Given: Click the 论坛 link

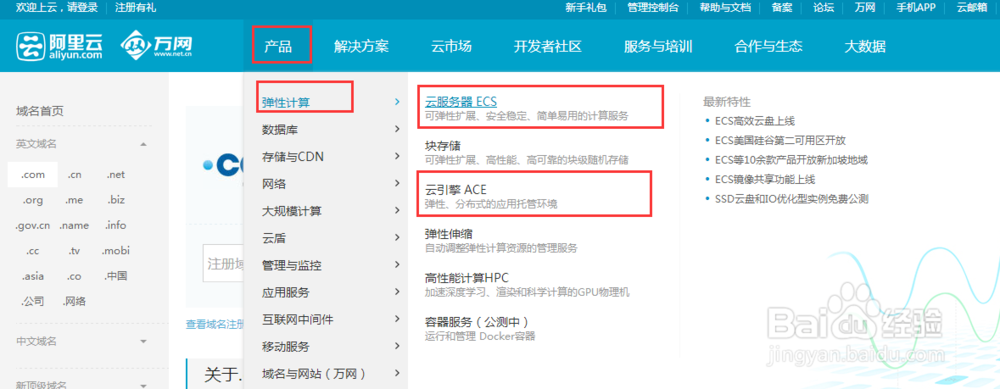Looking at the screenshot, I should [823, 8].
